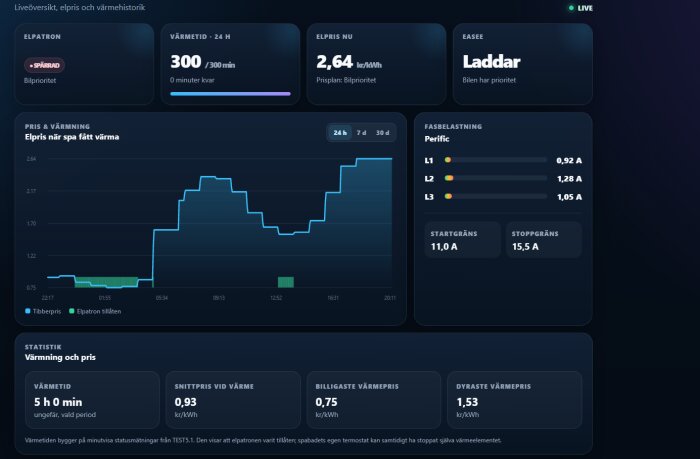Screen dimensions: 700x459
Task: Switch chart range to 24 h
Action: point(340,133)
